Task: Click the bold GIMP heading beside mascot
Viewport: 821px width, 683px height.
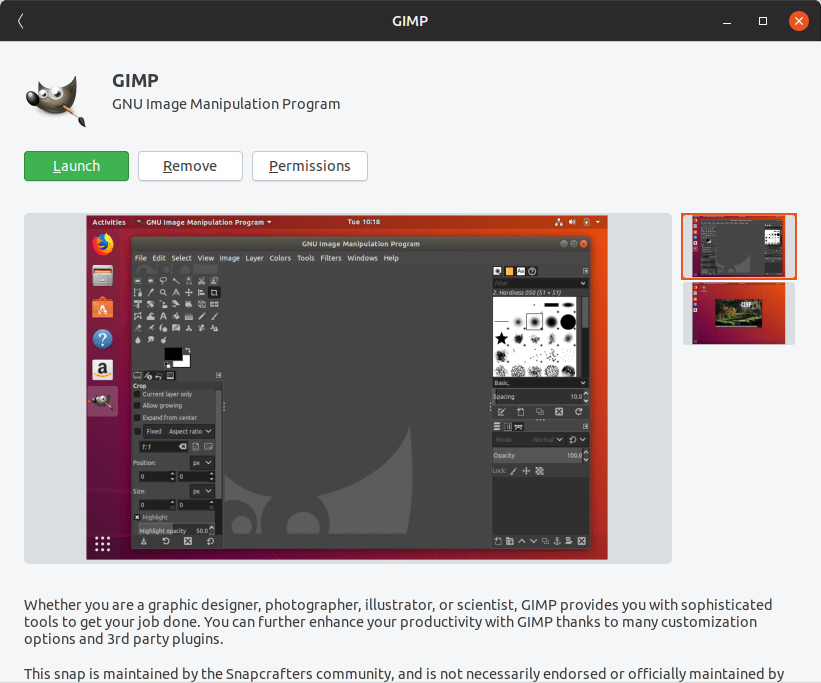Action: 135,81
